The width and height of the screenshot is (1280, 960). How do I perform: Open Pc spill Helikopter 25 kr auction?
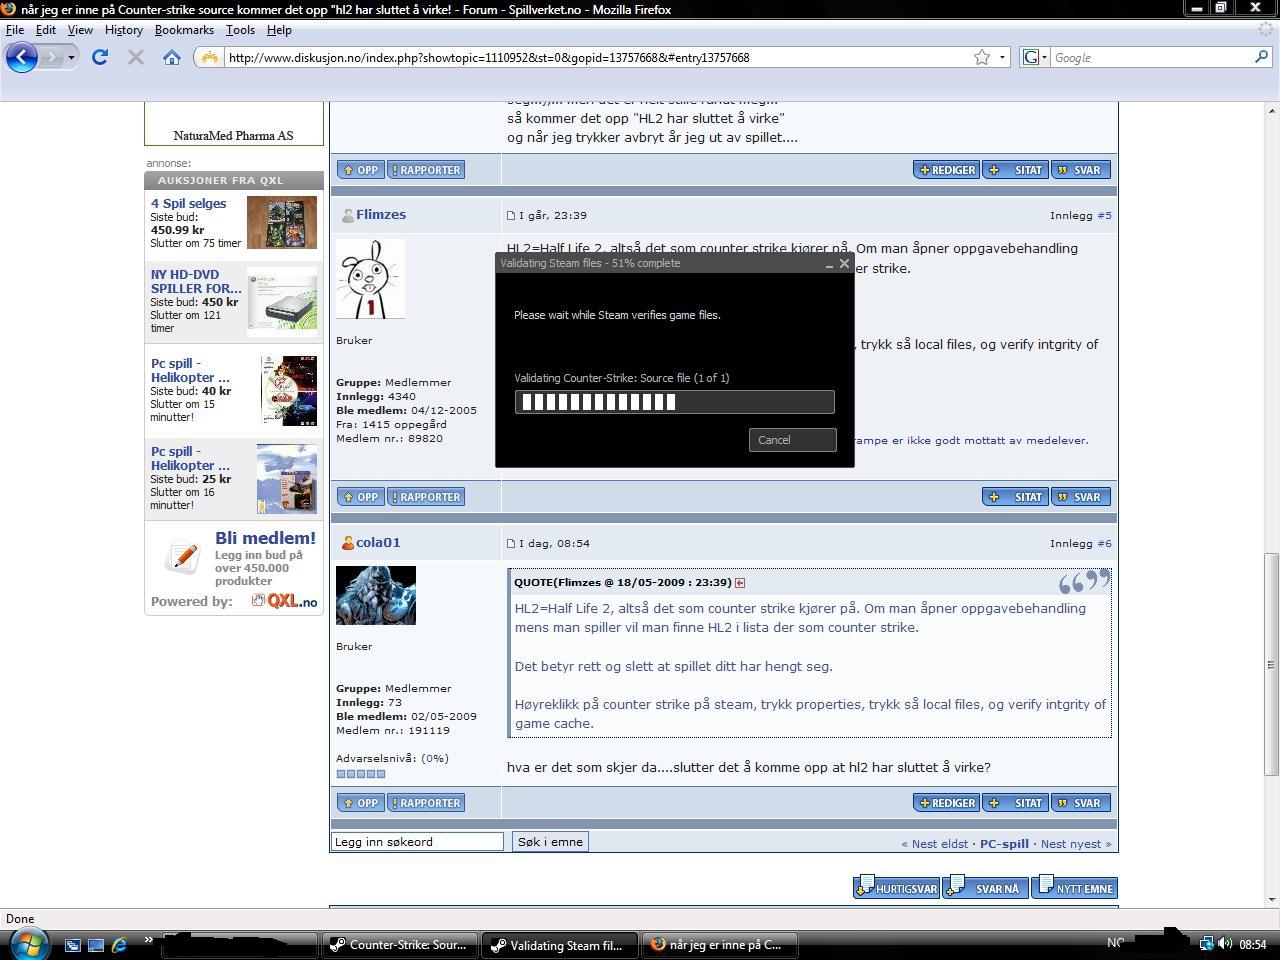[x=190, y=458]
